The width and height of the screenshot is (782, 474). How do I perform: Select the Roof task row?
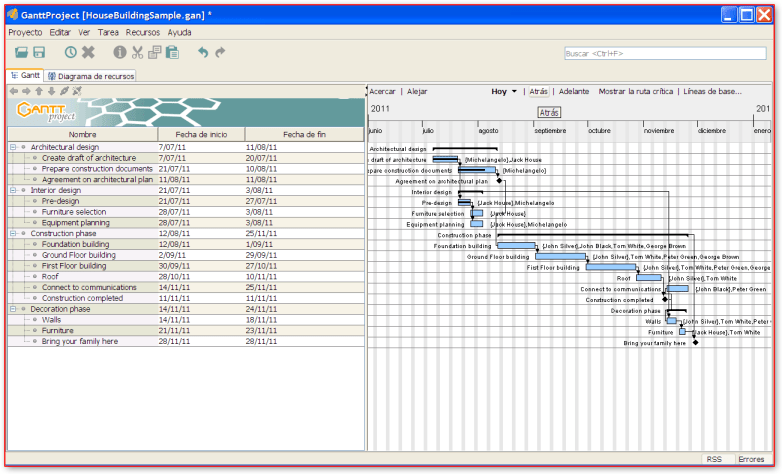click(x=50, y=277)
